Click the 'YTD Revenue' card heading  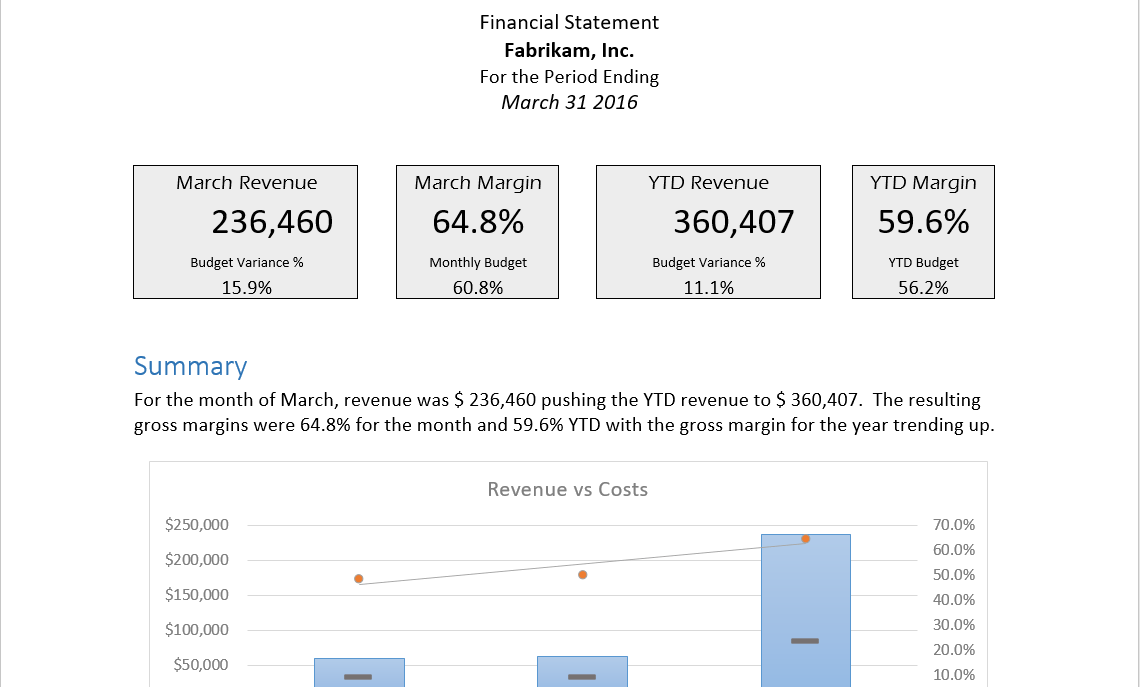point(708,182)
